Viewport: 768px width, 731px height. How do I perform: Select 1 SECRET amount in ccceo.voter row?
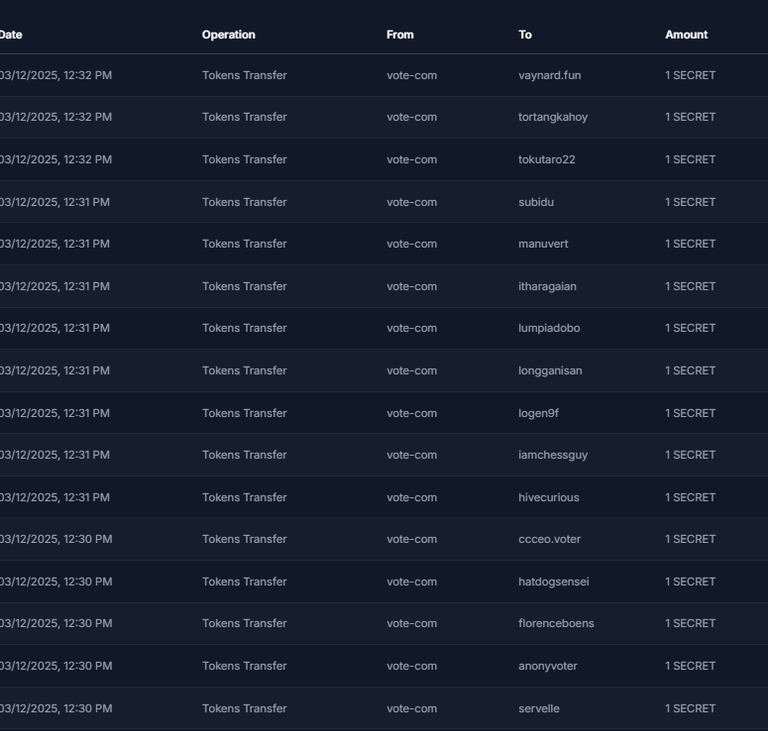point(690,539)
